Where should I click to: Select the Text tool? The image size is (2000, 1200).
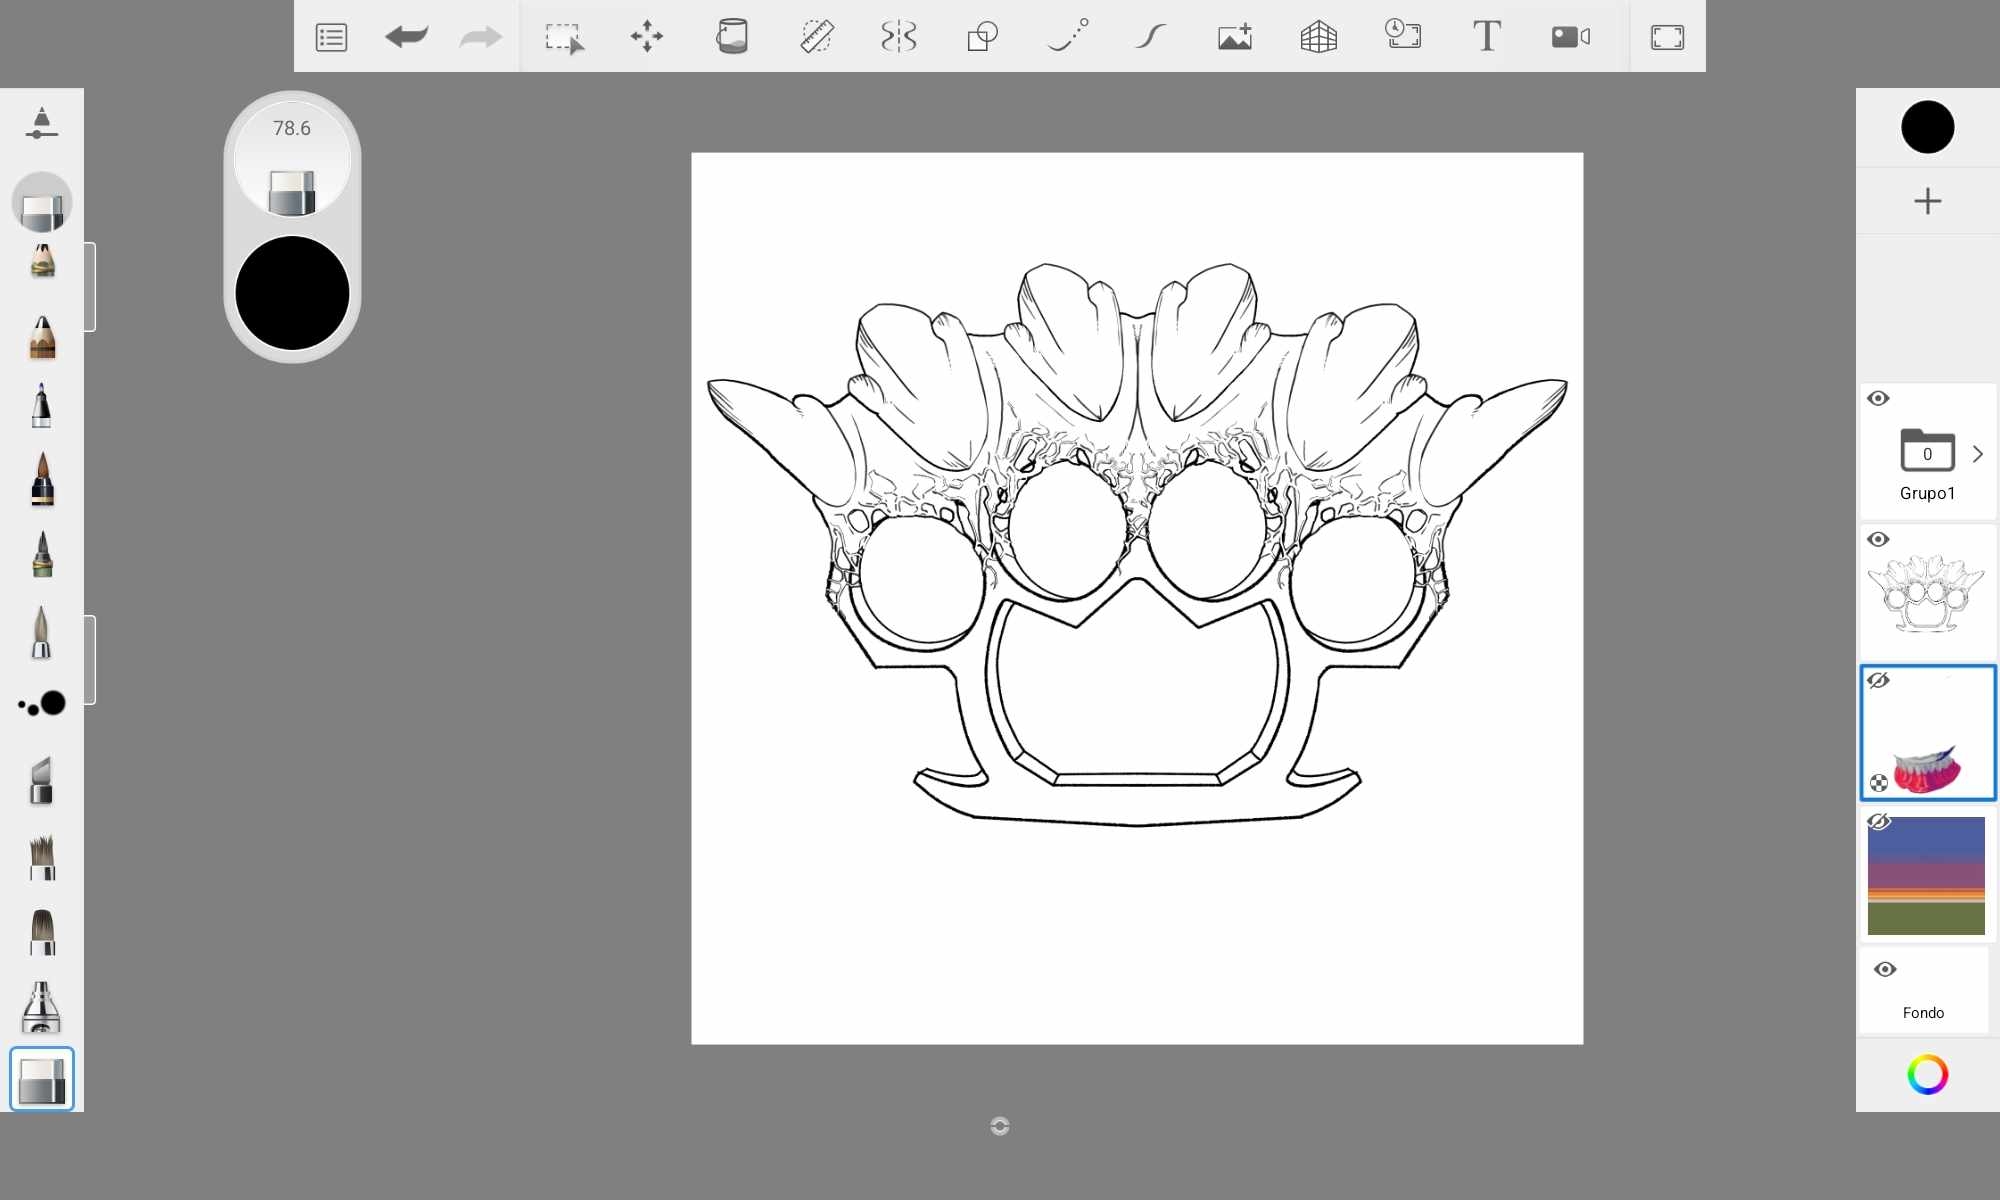click(x=1486, y=37)
